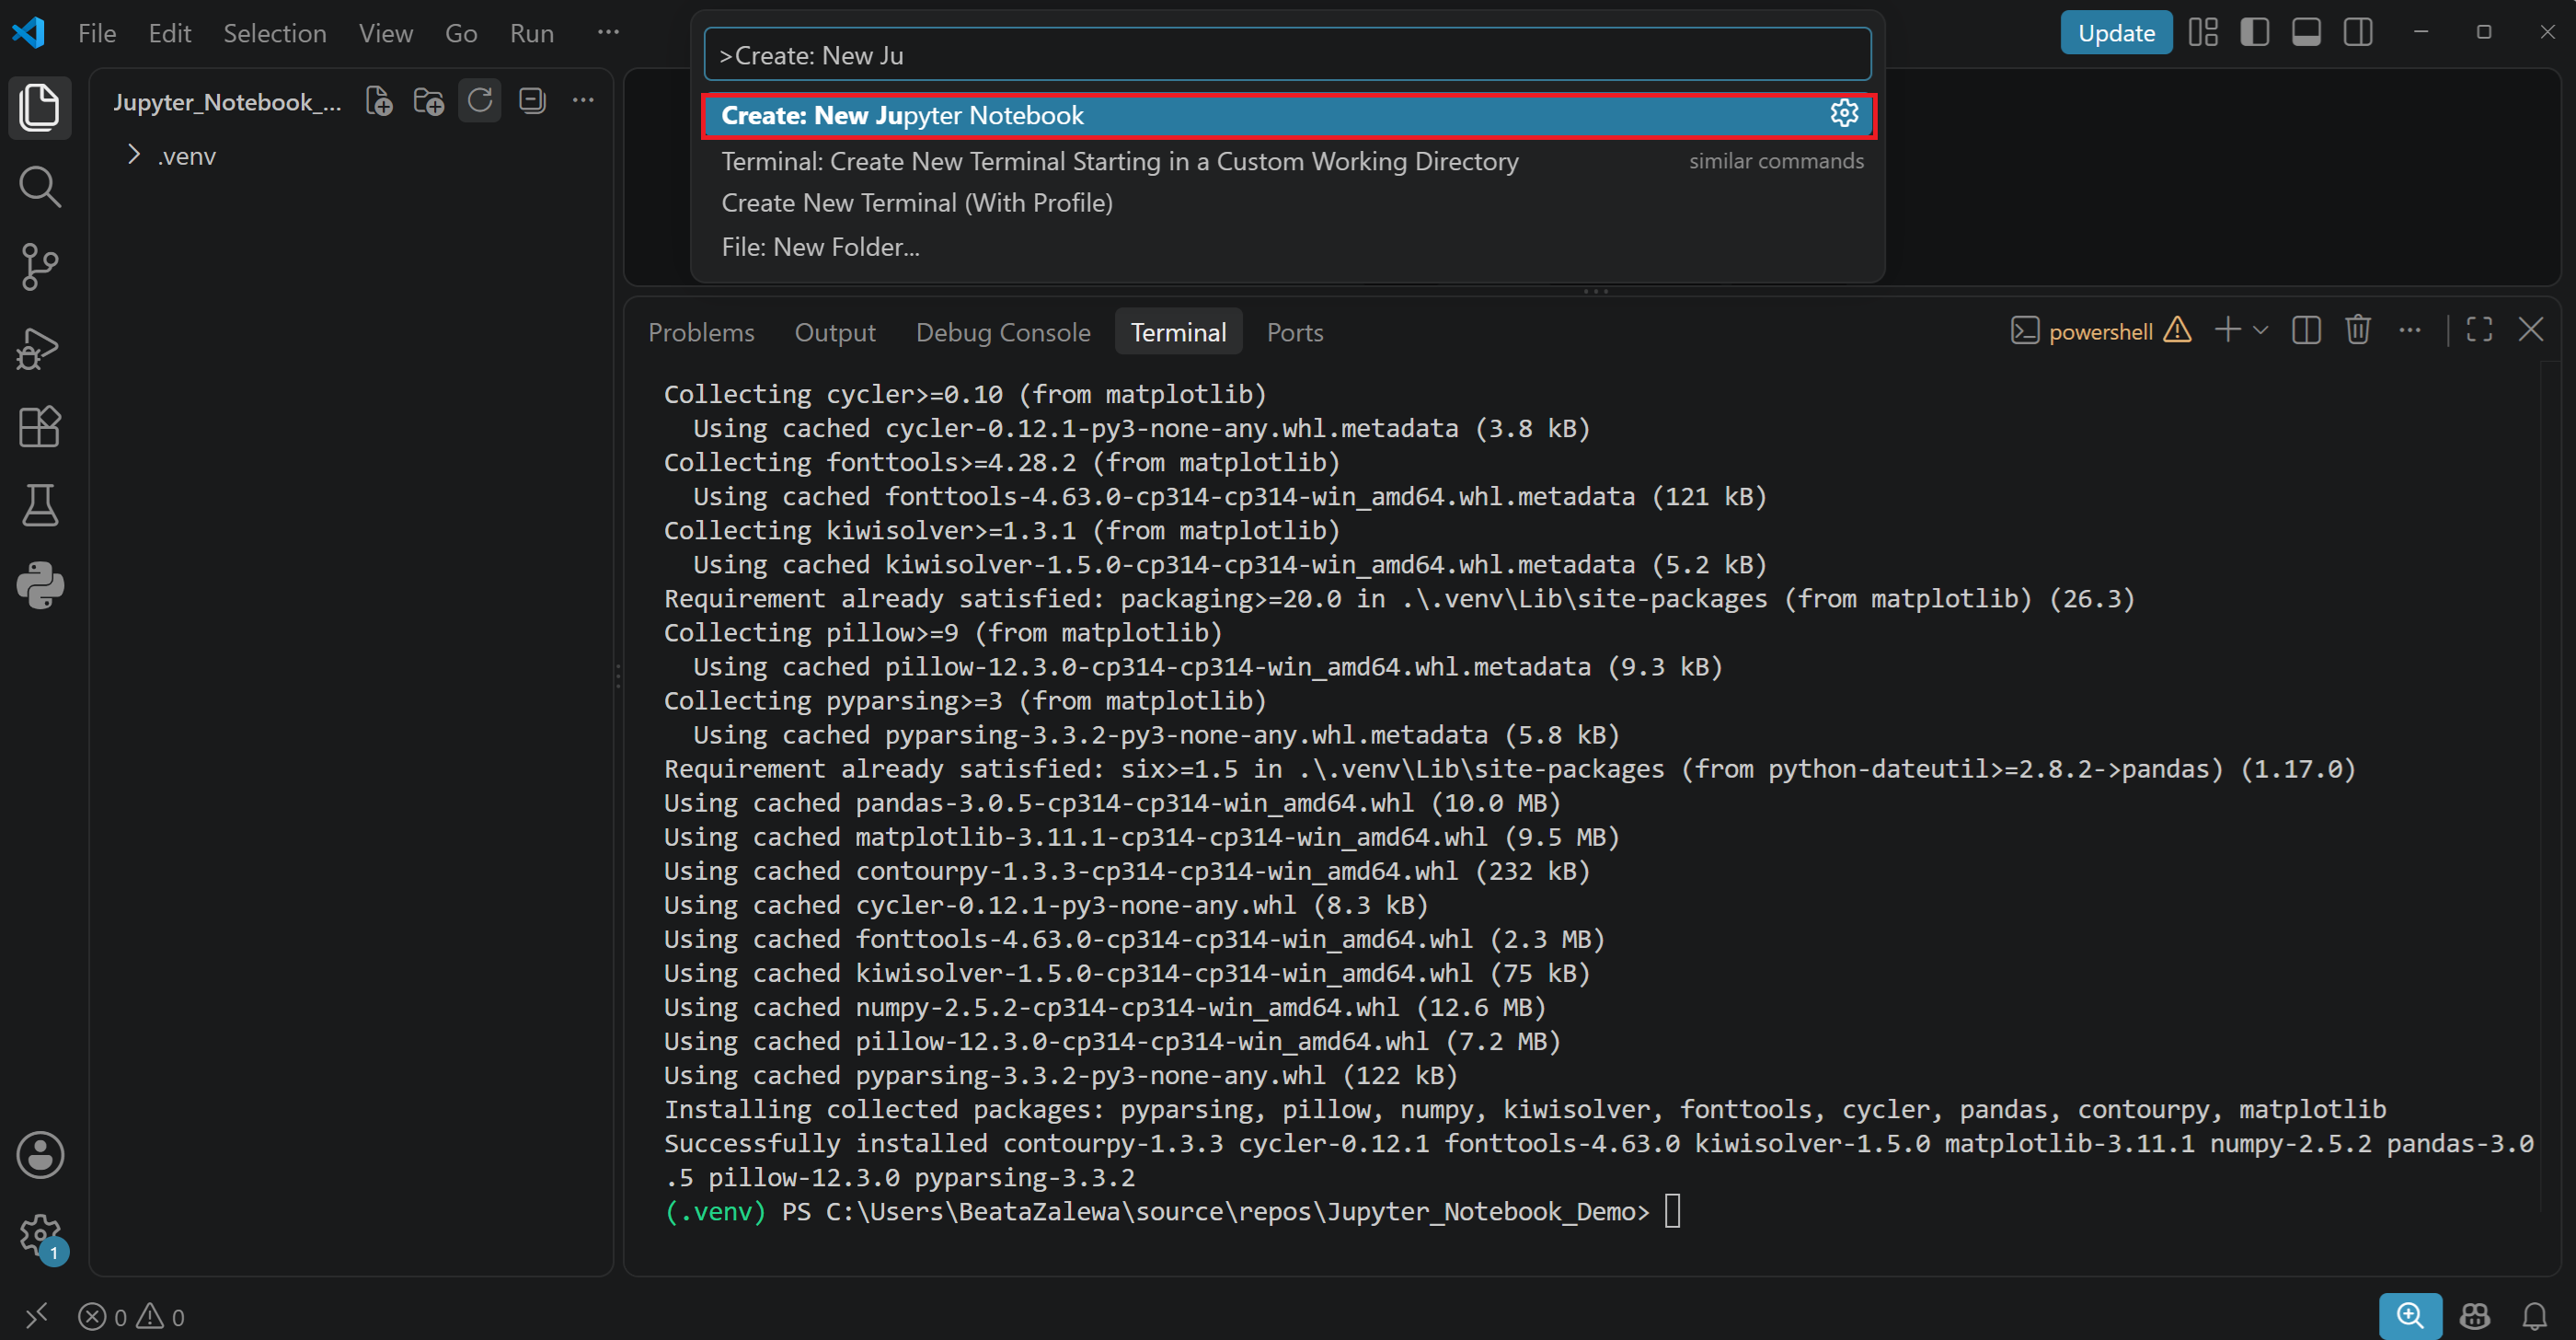Open Copilot status icon

(2474, 1316)
